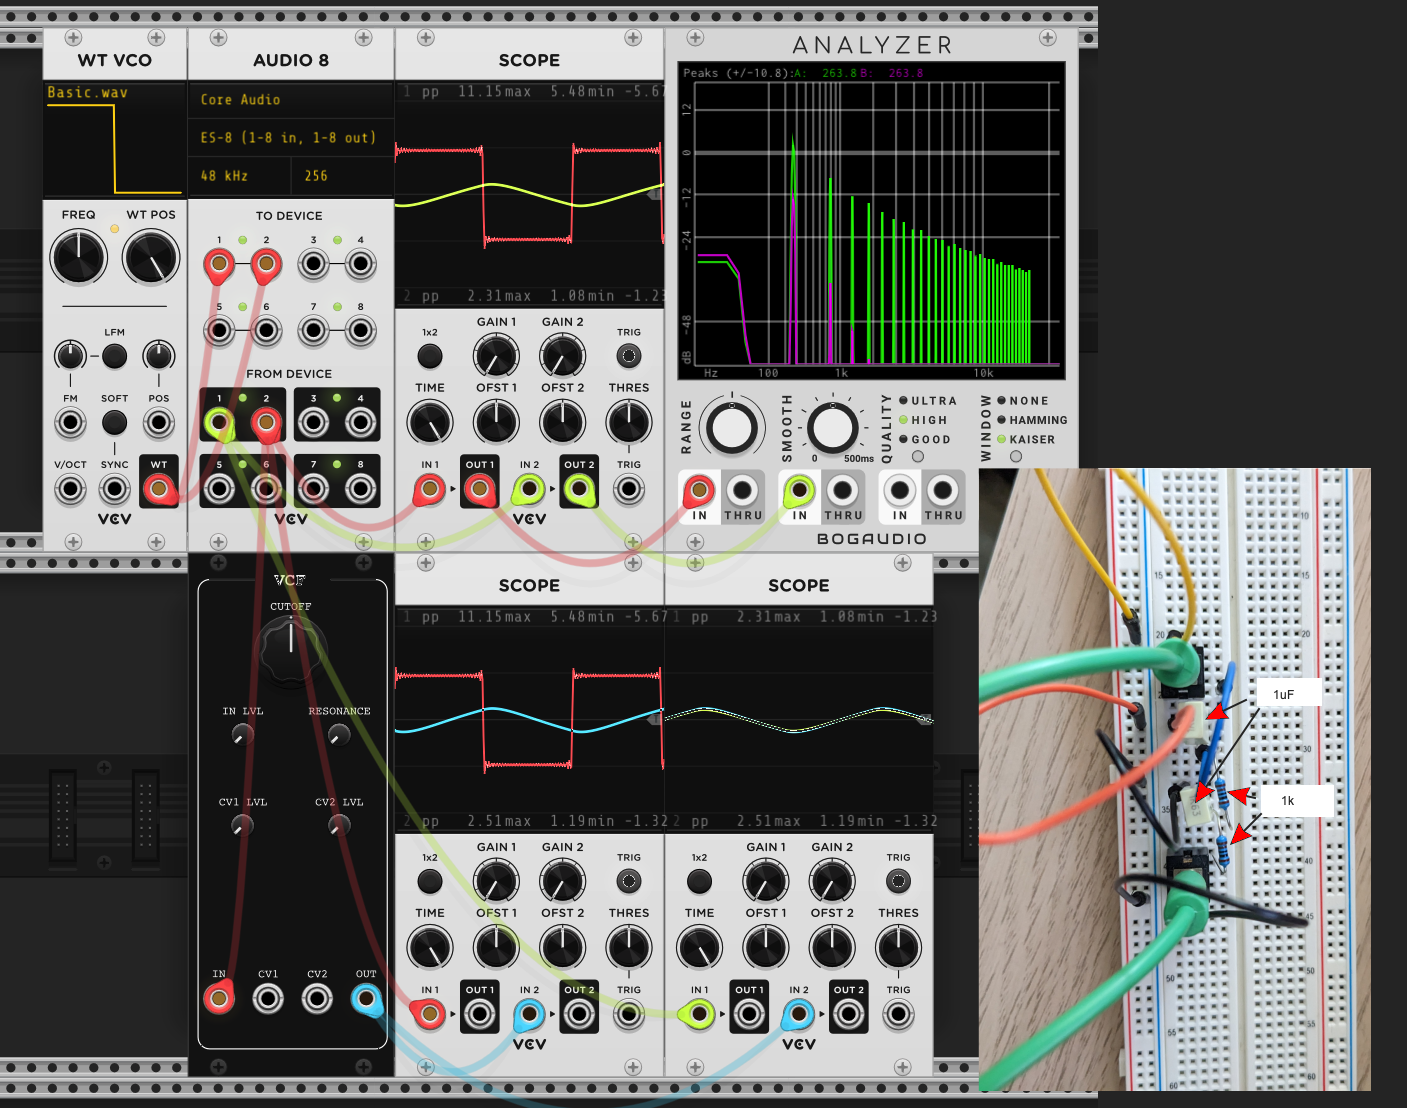Click the V/OCT input jack on WT VCO
1407x1108 pixels.
tap(70, 489)
